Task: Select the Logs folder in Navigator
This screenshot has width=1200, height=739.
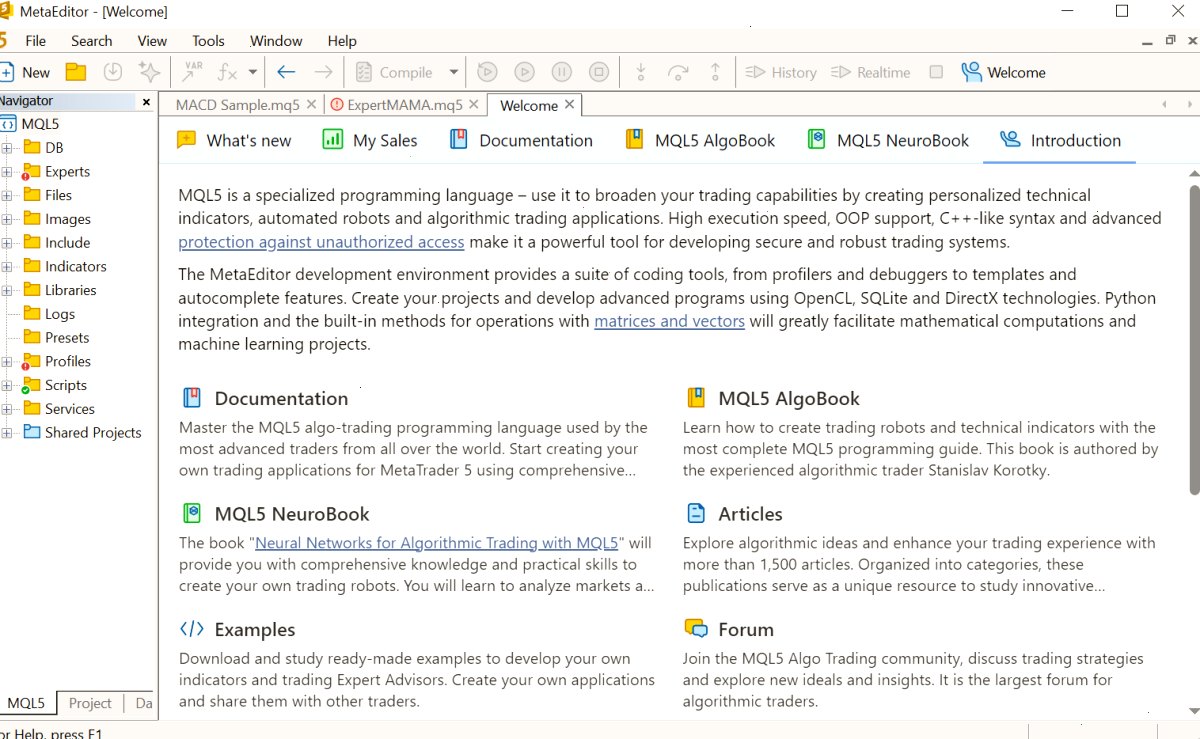Action: (x=60, y=314)
